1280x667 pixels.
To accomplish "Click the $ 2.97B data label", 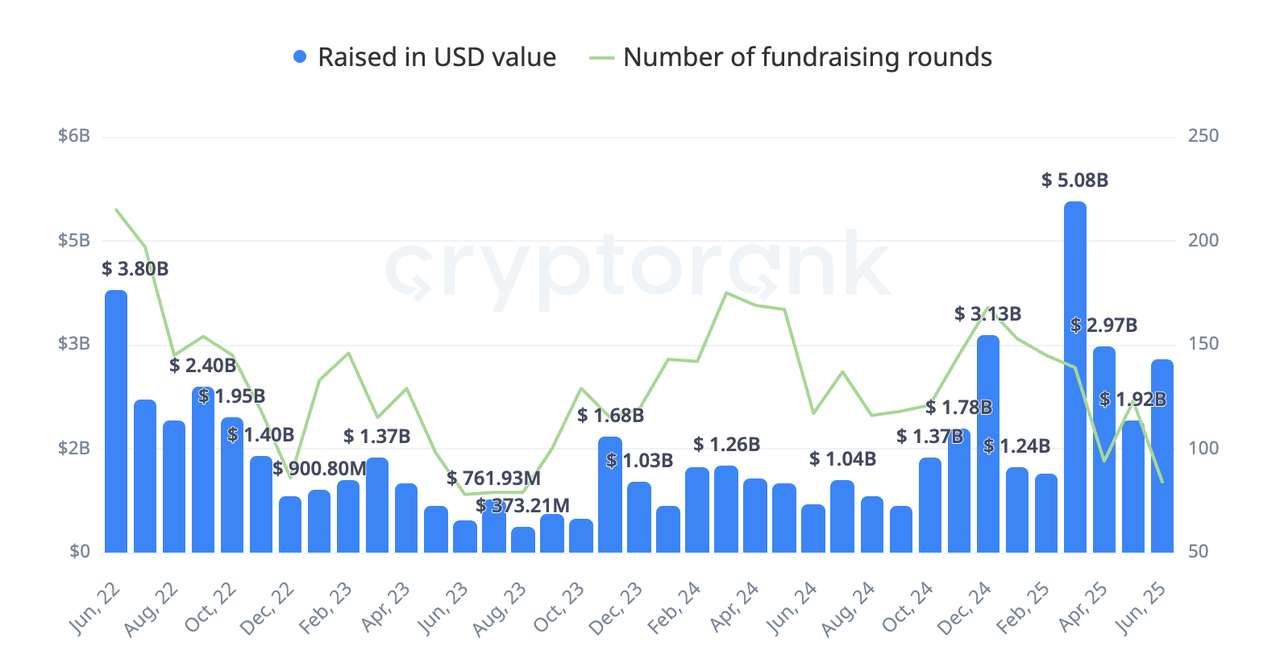I will [x=1104, y=325].
